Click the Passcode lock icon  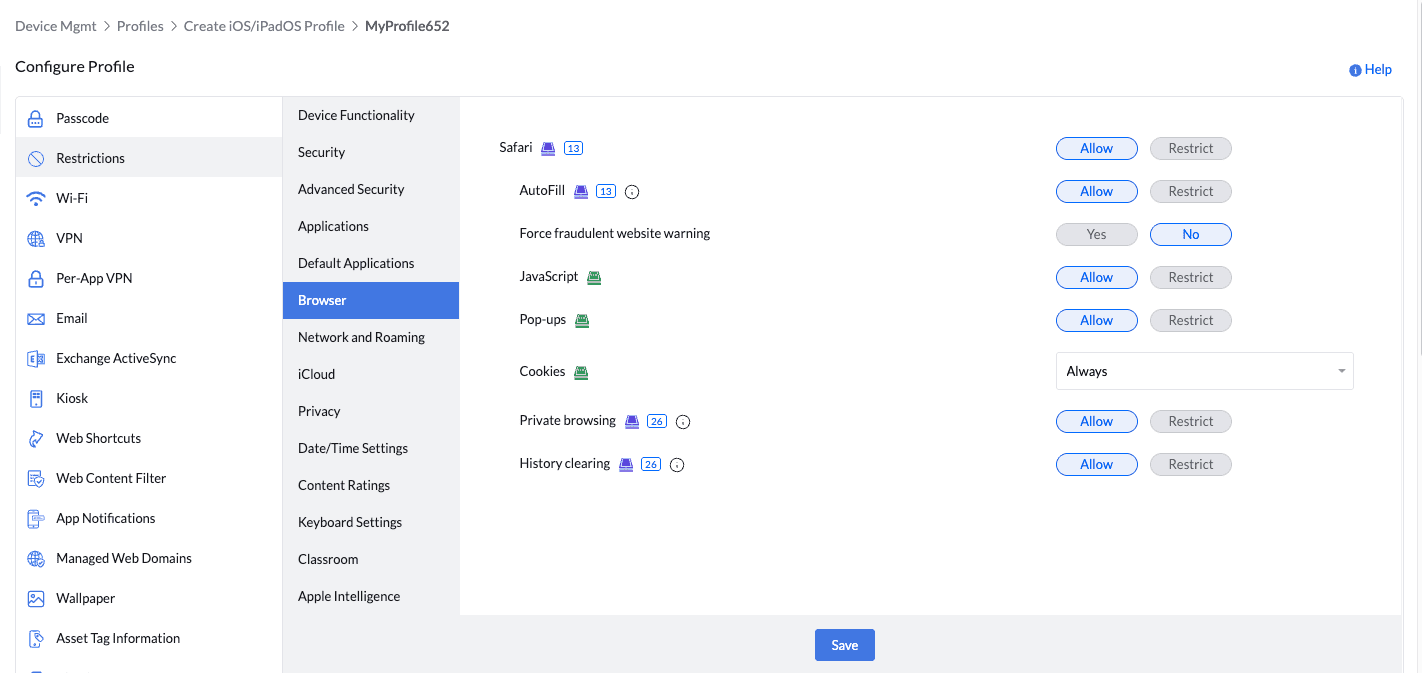point(36,118)
